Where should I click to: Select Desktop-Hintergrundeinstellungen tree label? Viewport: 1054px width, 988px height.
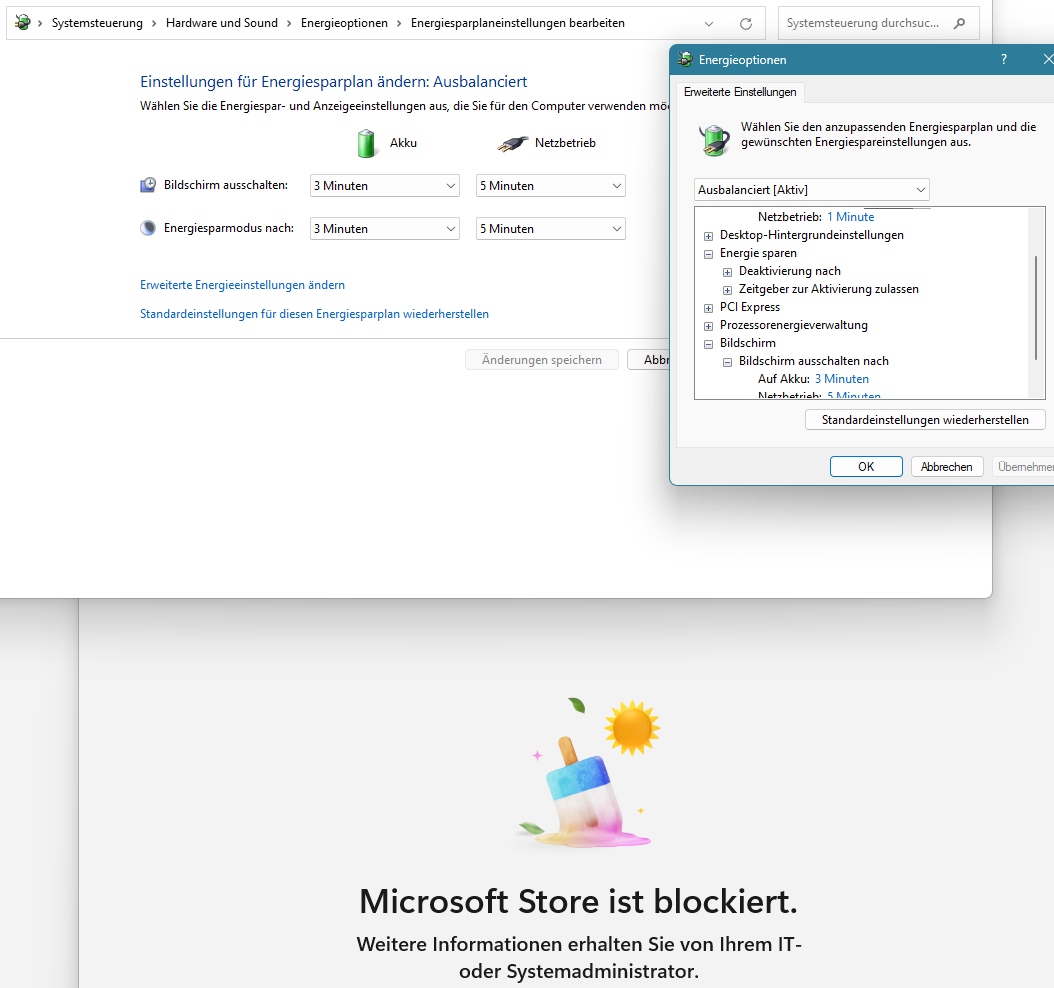[x=811, y=235]
